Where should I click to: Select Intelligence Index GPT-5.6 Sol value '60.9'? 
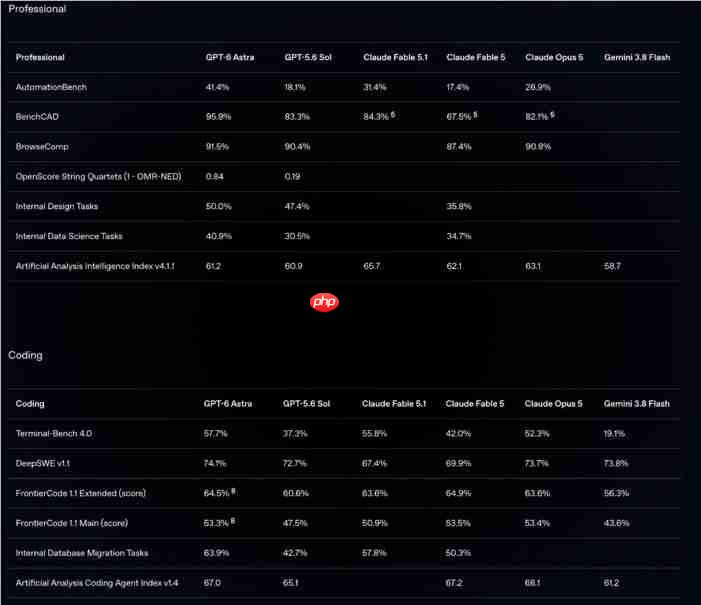293,266
